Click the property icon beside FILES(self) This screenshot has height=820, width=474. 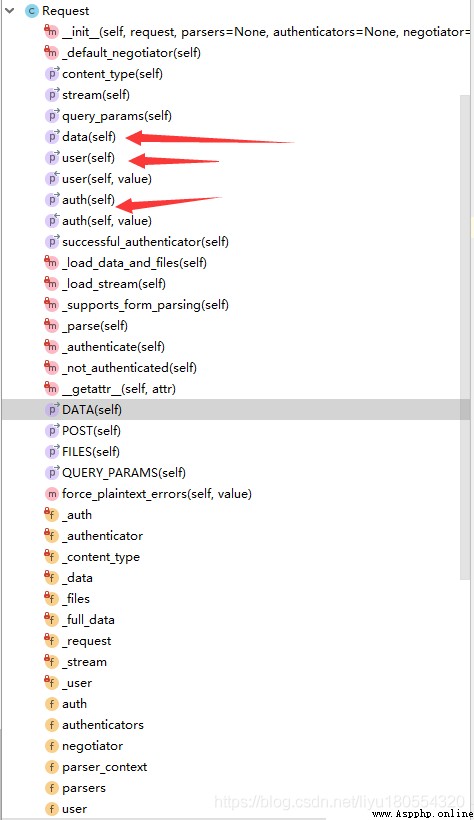52,451
